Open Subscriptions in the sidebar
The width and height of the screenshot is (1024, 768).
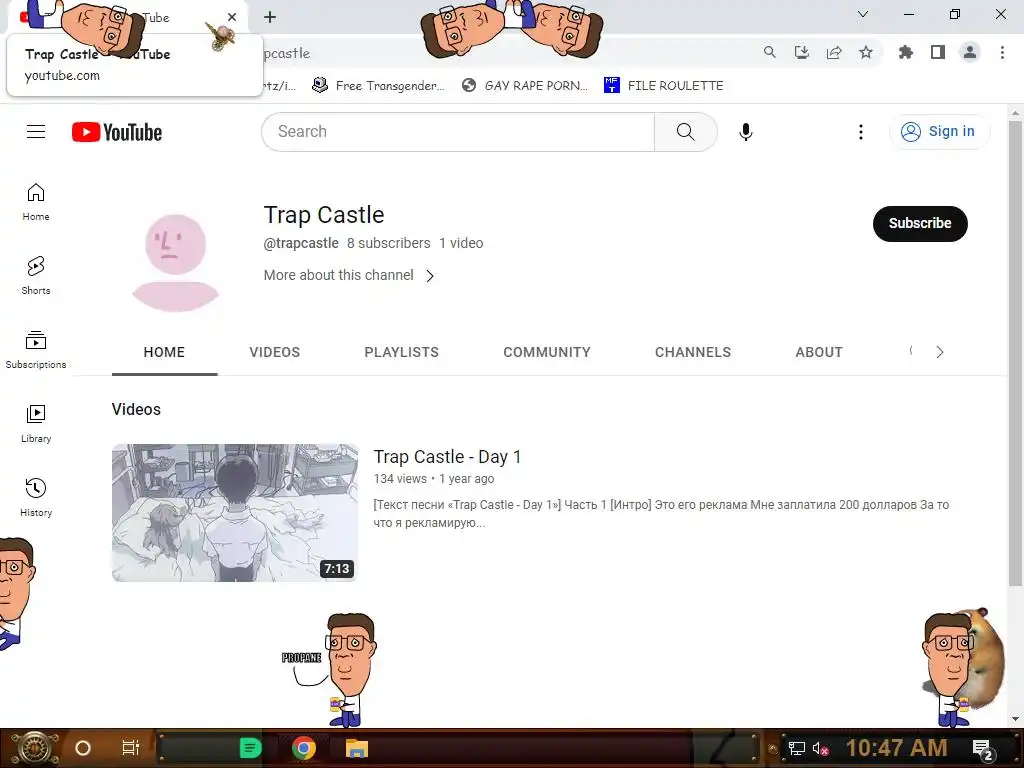pyautogui.click(x=36, y=349)
